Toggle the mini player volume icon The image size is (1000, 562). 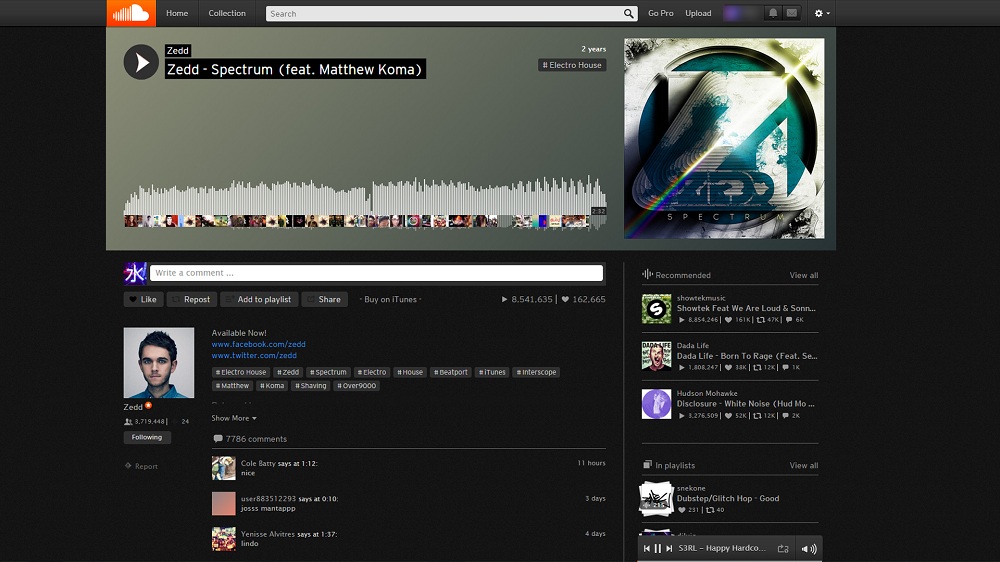click(x=809, y=549)
